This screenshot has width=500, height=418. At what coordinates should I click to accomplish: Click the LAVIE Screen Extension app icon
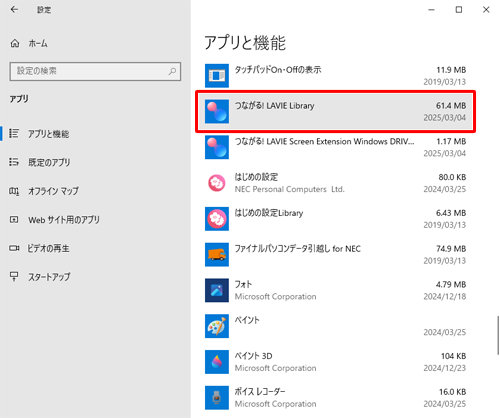point(217,147)
